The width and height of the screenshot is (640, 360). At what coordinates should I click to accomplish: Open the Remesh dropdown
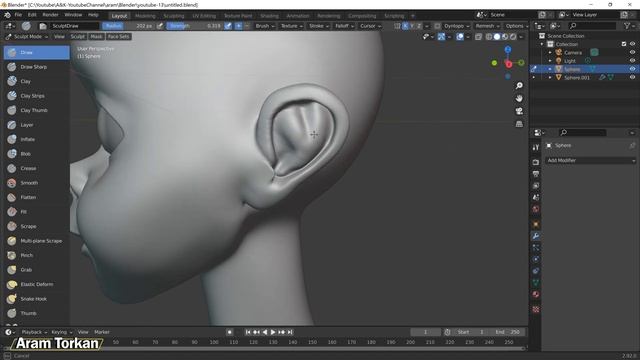pos(487,26)
